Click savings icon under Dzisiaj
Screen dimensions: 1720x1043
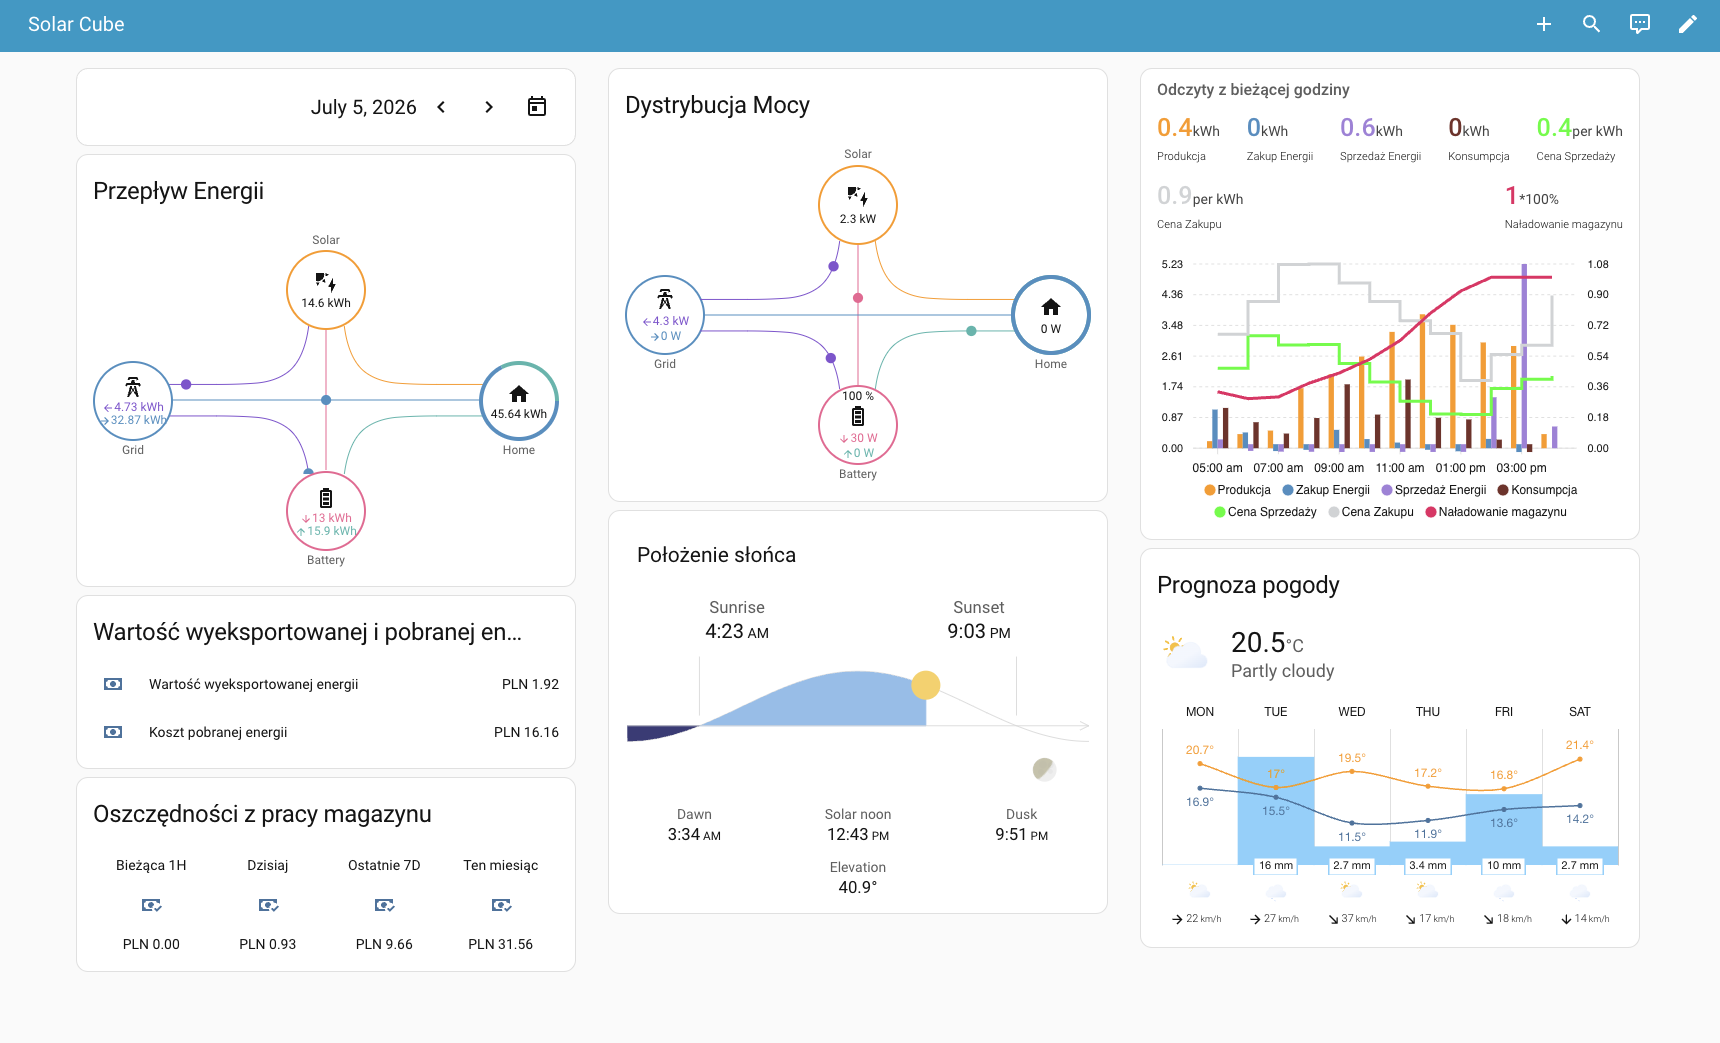click(268, 905)
